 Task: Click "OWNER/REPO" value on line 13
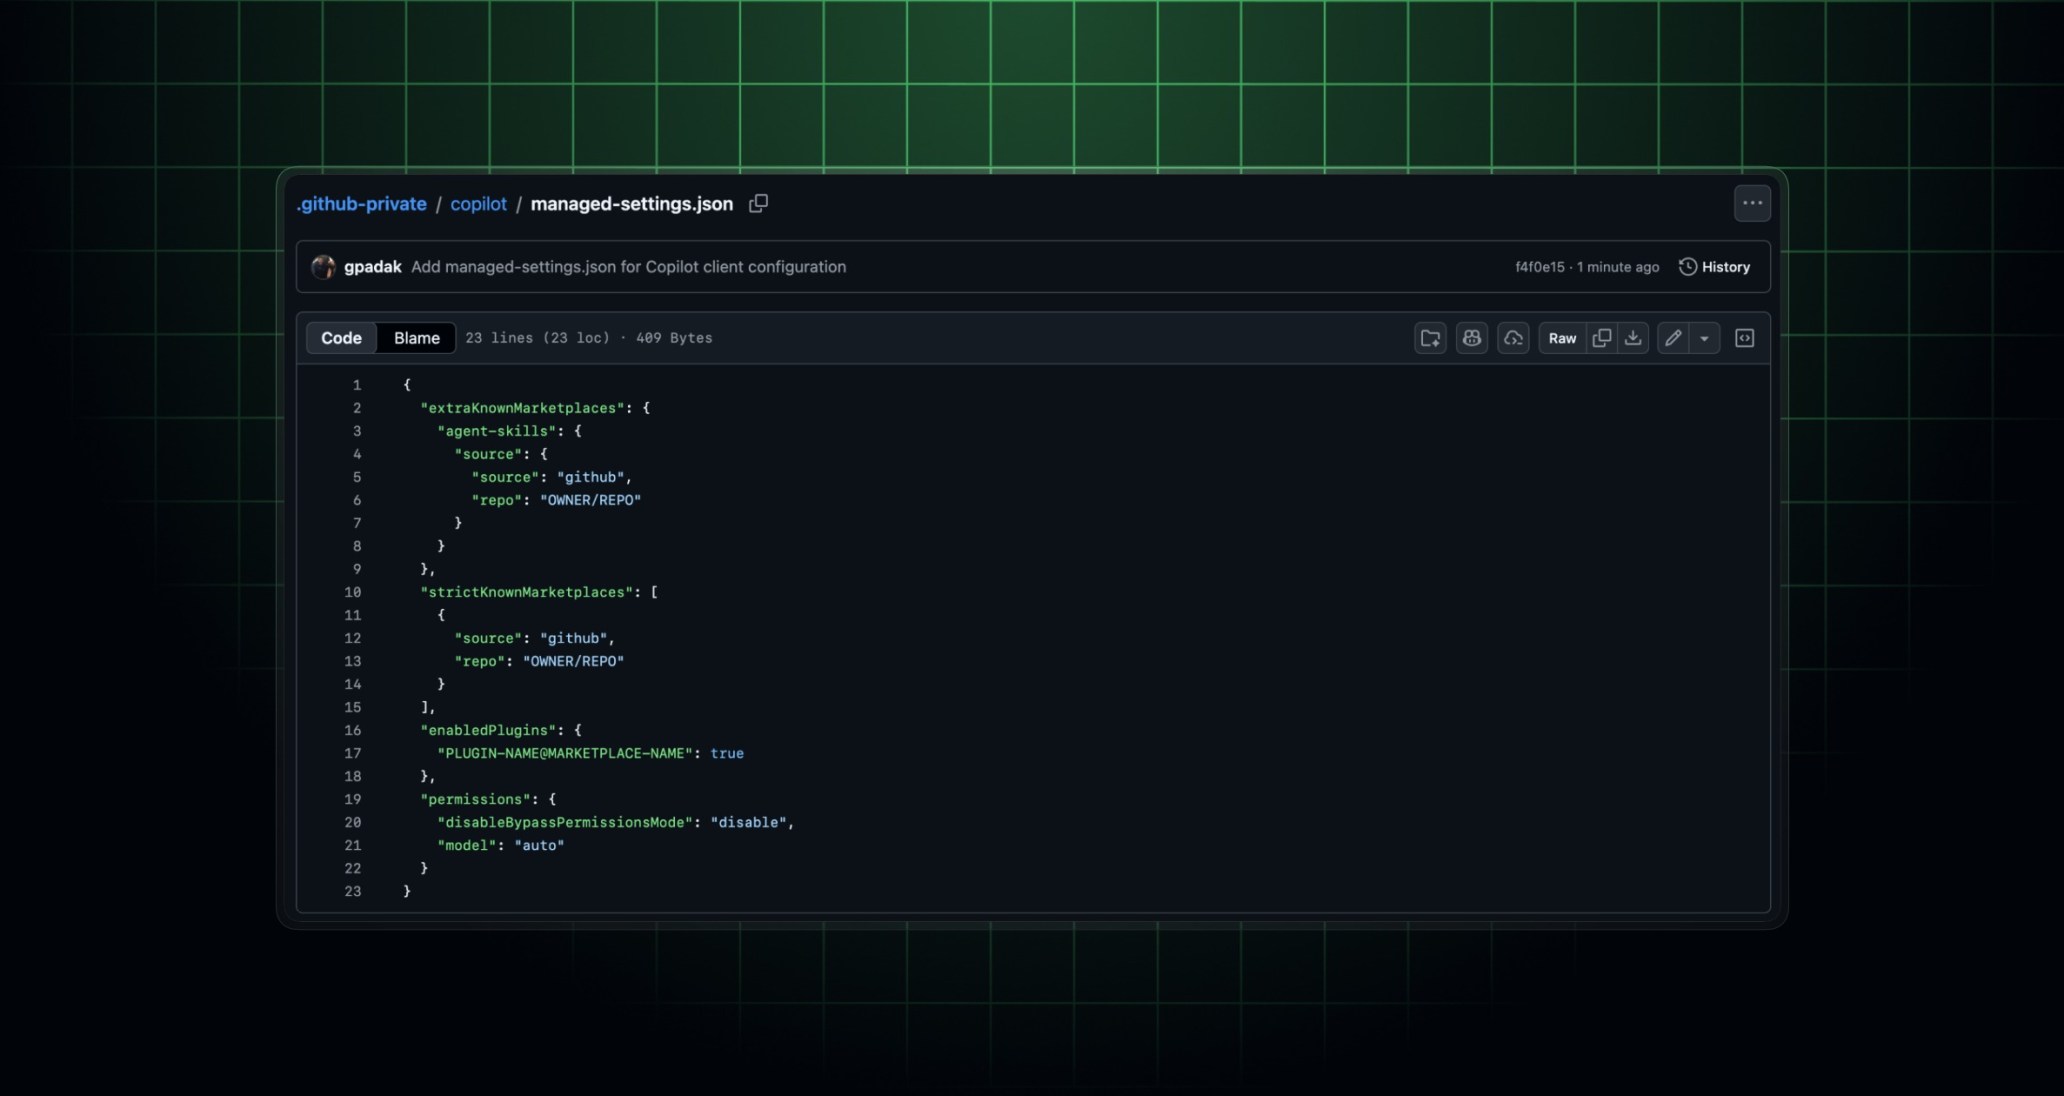tap(573, 661)
